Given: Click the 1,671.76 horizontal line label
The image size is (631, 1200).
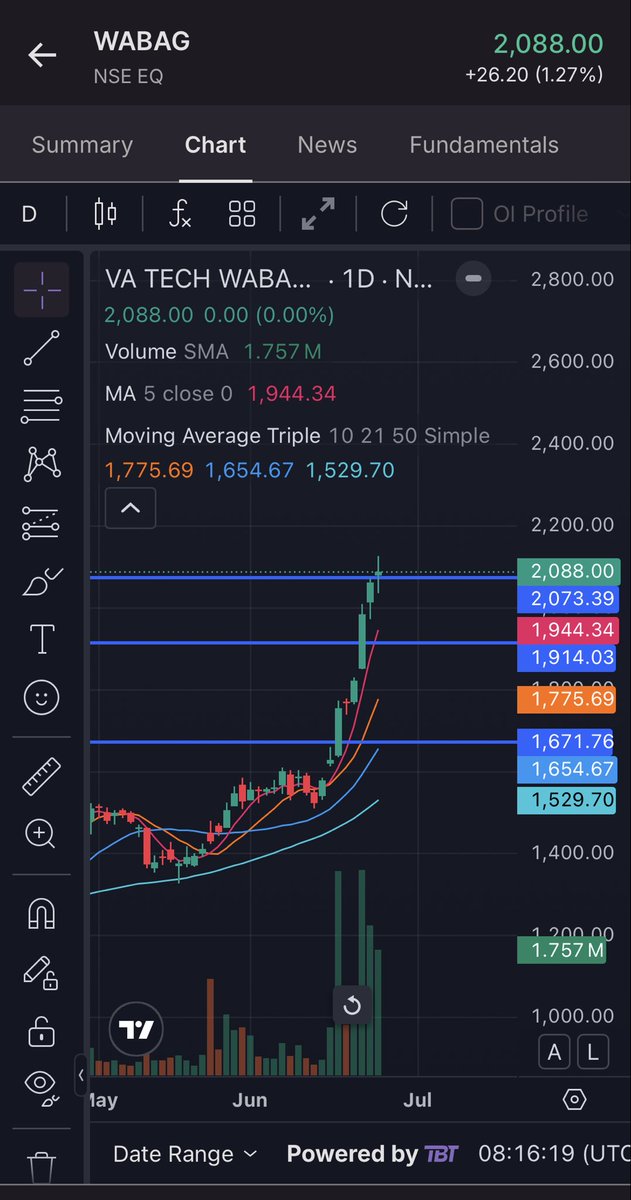Looking at the screenshot, I should point(567,741).
